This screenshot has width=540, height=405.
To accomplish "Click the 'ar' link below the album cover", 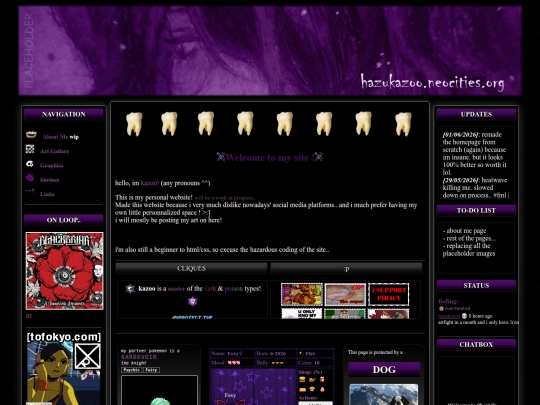I will [x=29, y=315].
